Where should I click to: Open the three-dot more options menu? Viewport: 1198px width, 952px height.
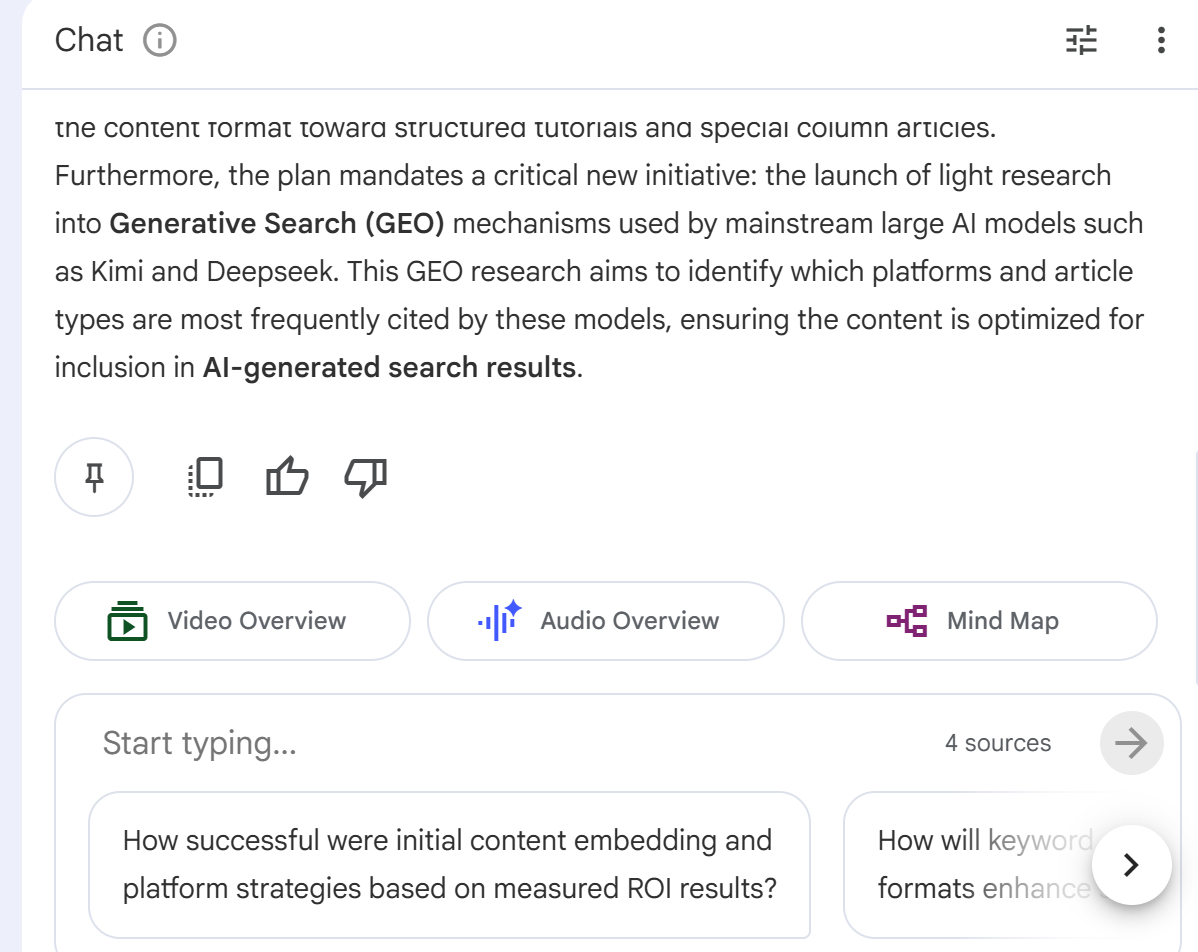coord(1161,40)
